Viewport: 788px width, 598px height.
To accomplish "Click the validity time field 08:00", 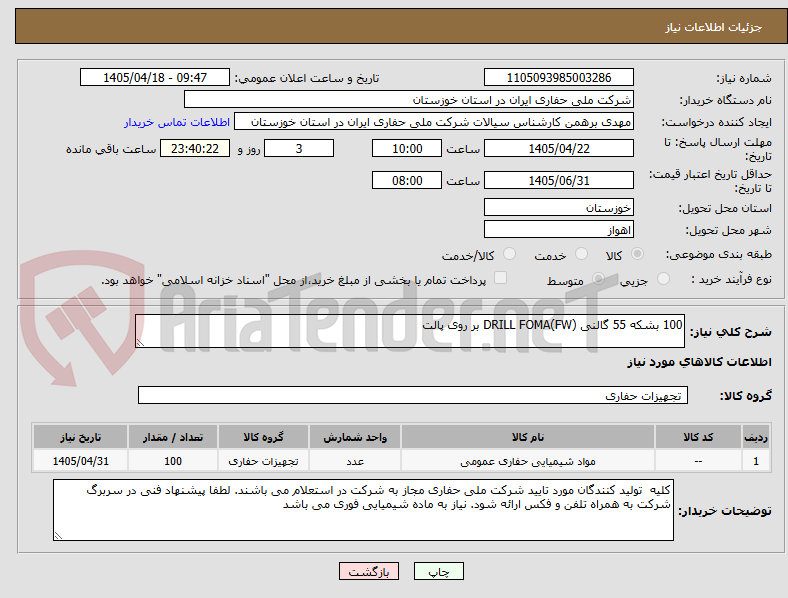I will (407, 180).
